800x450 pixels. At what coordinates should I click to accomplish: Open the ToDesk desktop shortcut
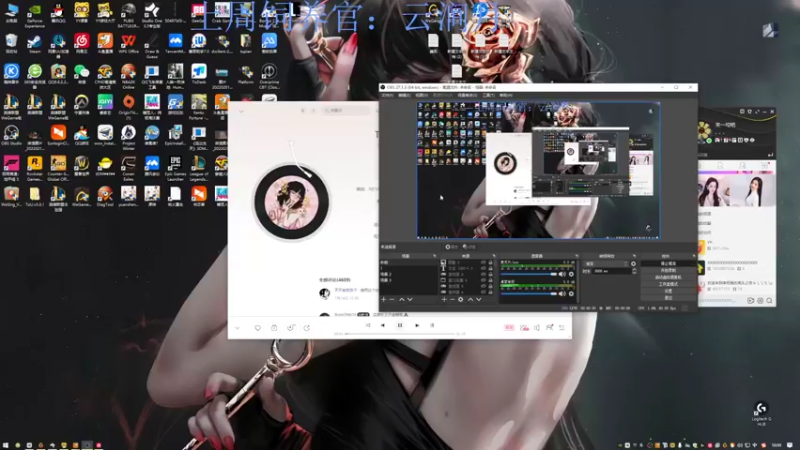pyautogui.click(x=199, y=74)
